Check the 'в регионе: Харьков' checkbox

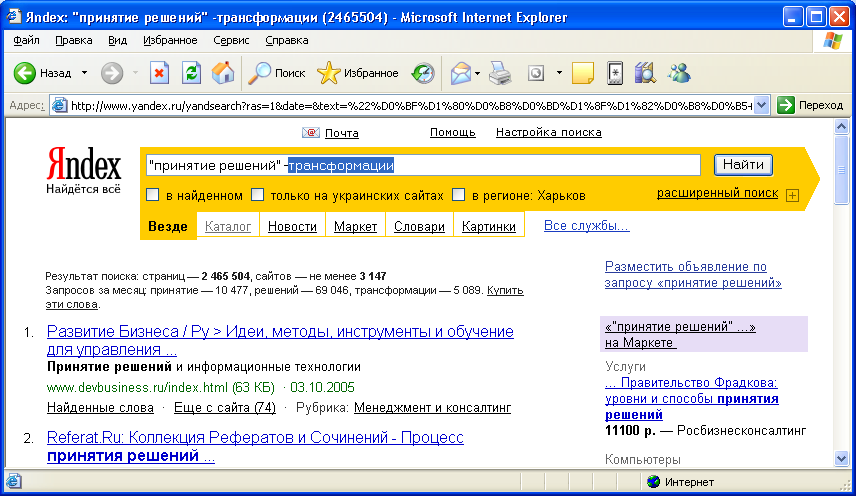pos(459,195)
